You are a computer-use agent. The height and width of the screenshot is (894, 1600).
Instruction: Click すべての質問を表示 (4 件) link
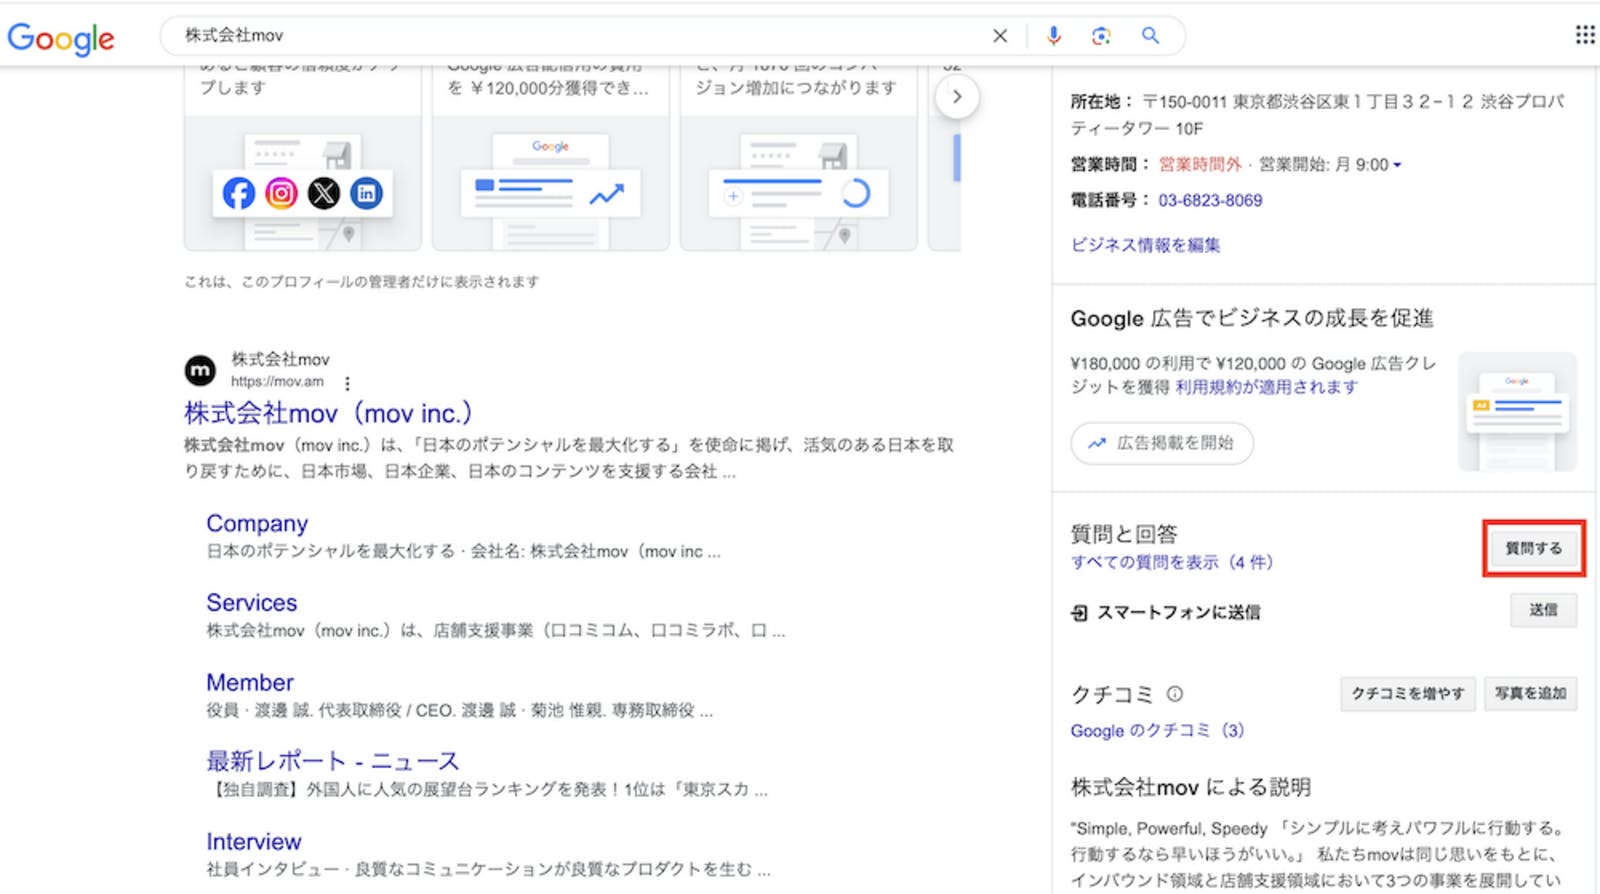1172,562
